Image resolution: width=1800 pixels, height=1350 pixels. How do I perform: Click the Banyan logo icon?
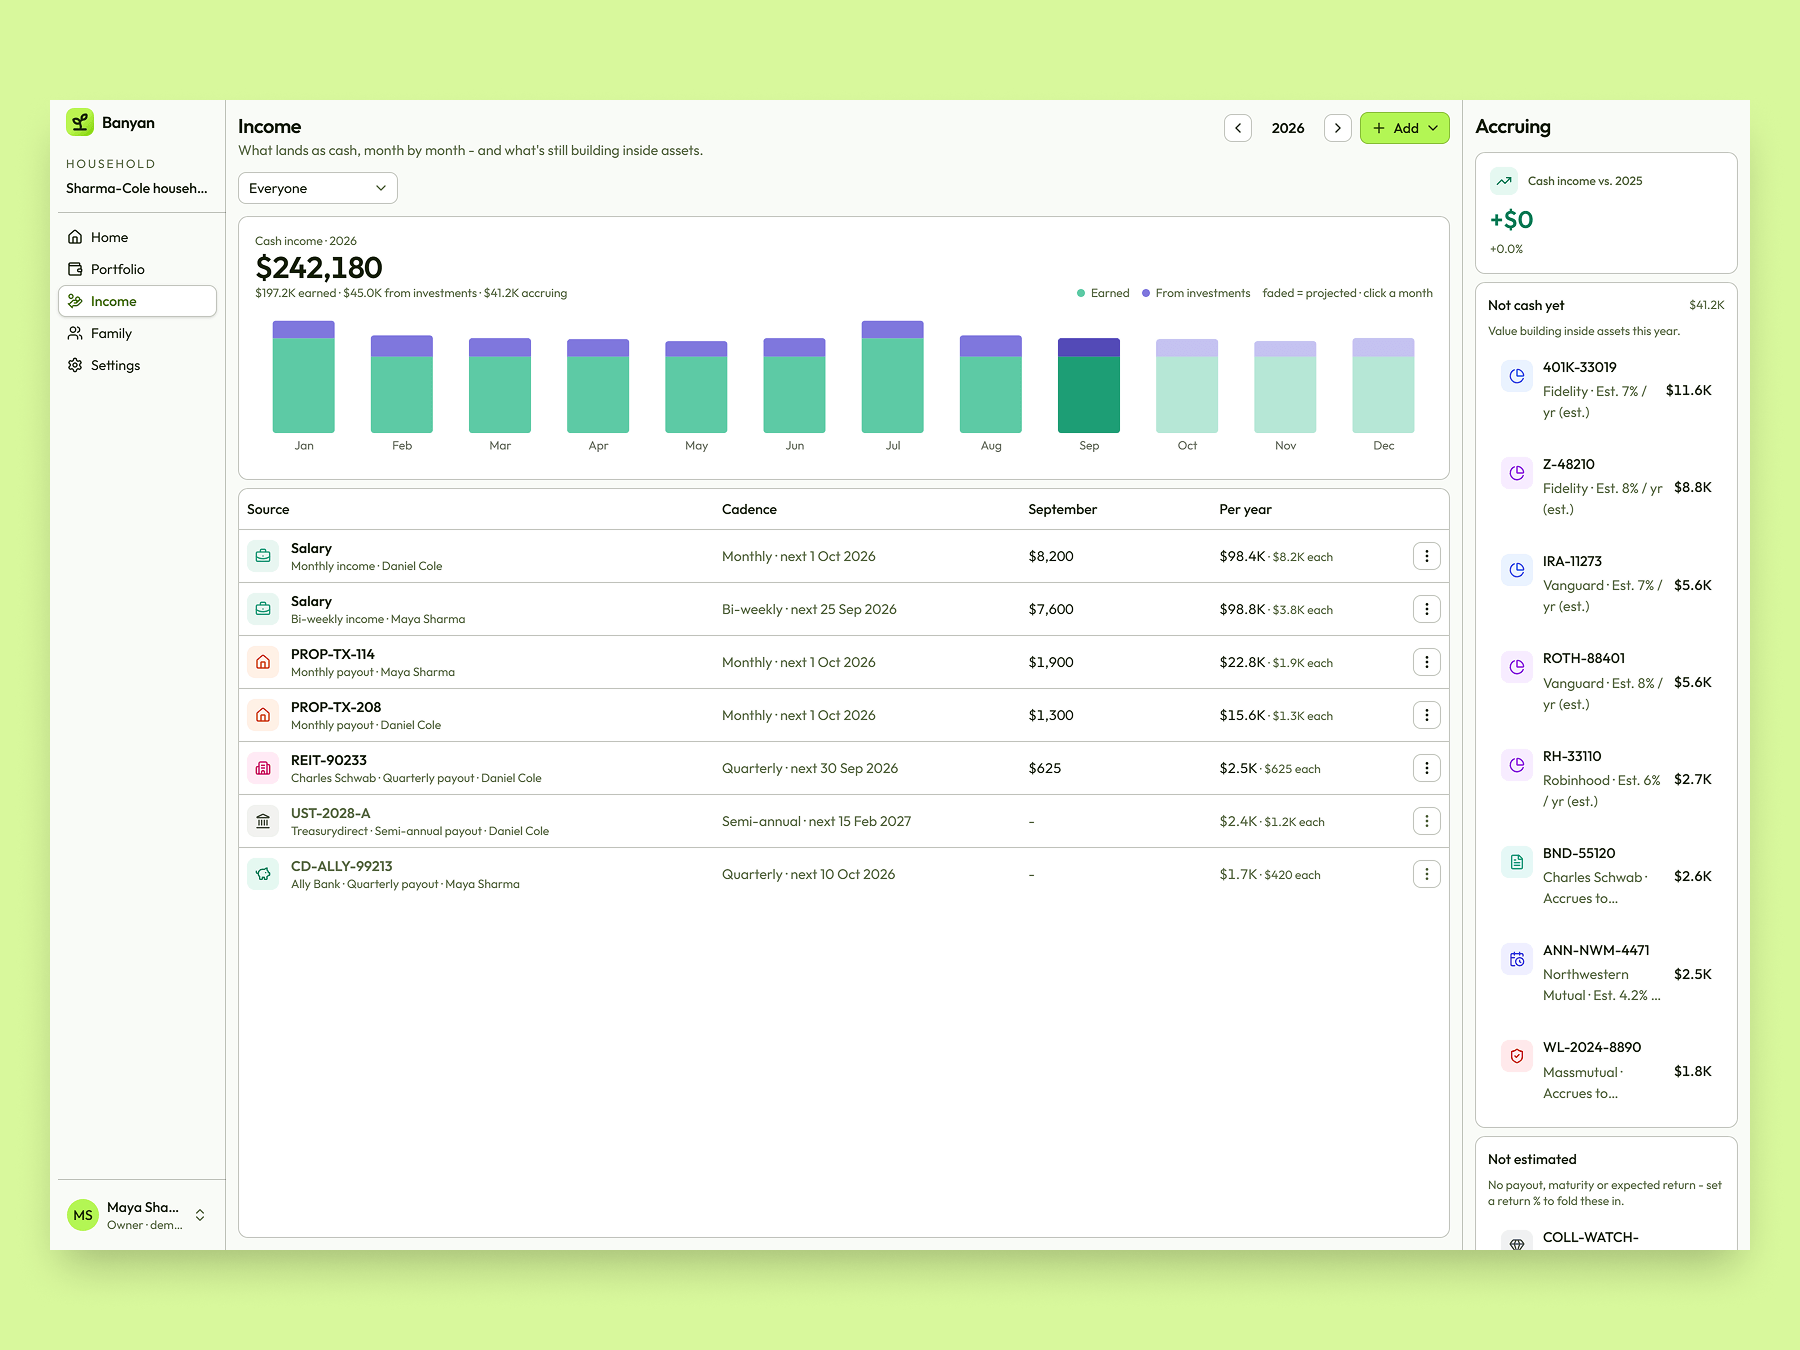[80, 122]
